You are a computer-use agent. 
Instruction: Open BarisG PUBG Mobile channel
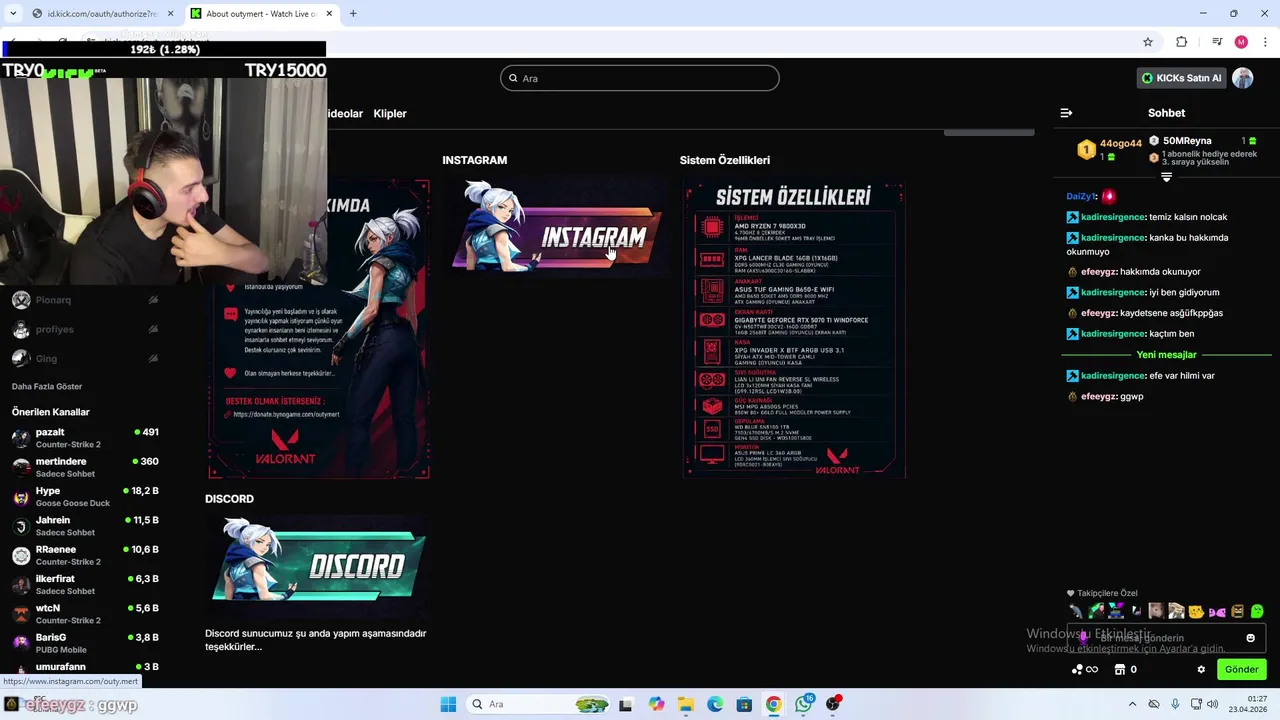point(86,643)
